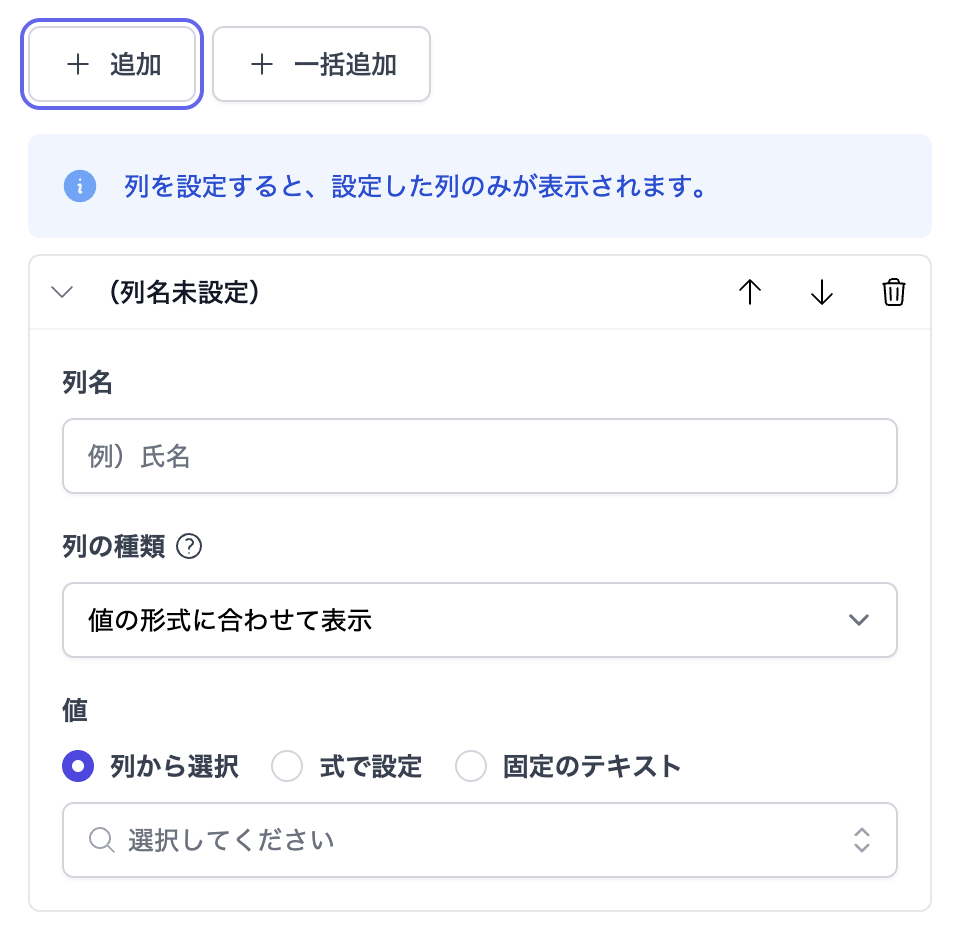
Task: Select the 列から選択 radio option
Action: pos(78,767)
